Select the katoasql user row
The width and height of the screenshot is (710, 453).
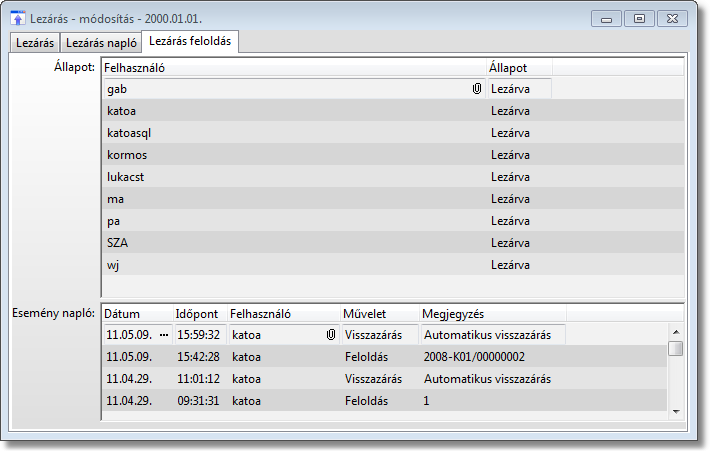[x=393, y=133]
